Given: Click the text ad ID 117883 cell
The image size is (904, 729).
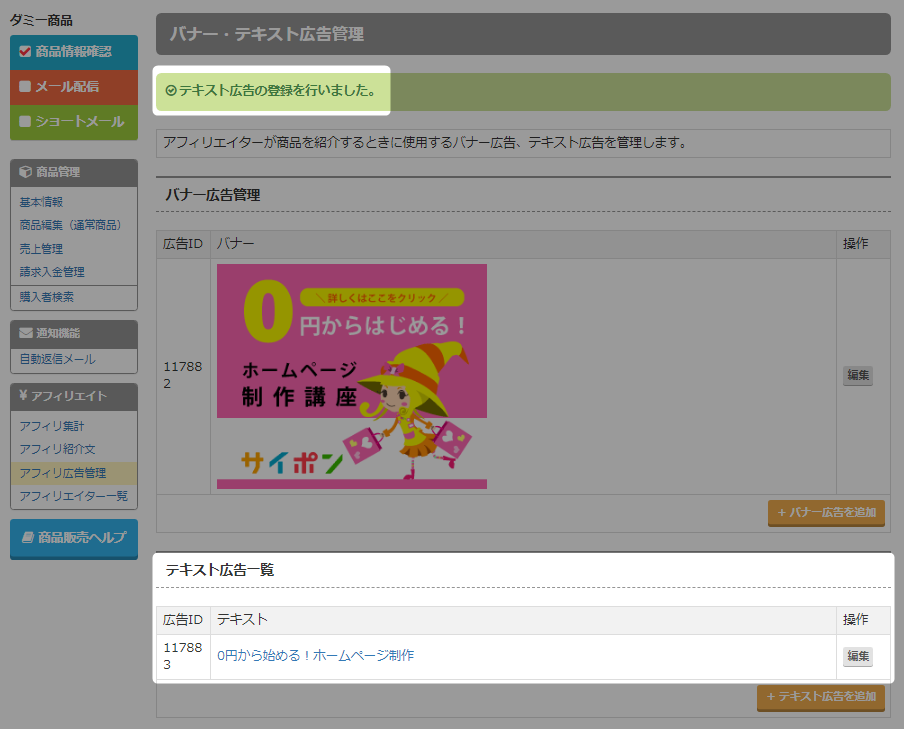Looking at the screenshot, I should [x=183, y=656].
